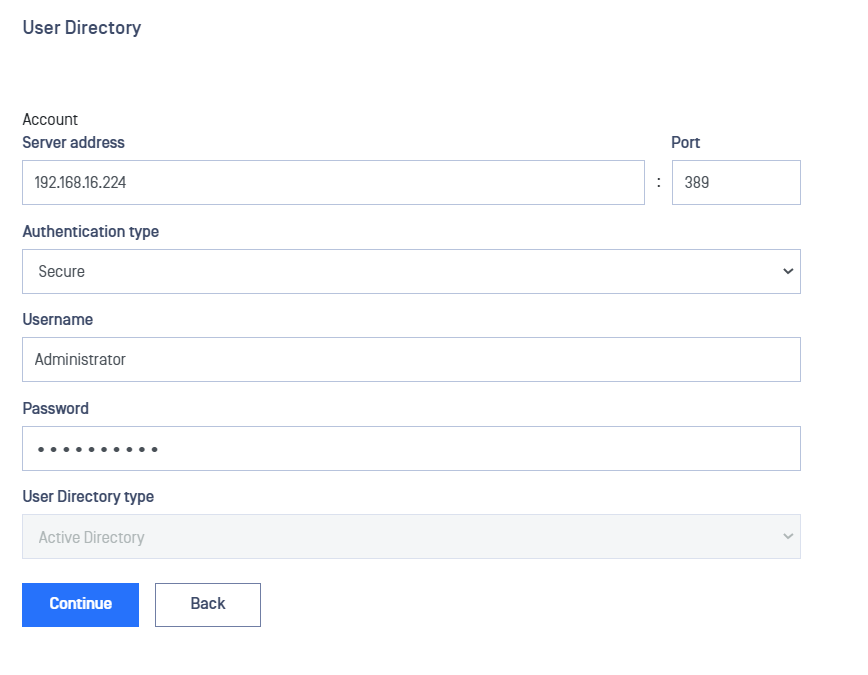The height and width of the screenshot is (675, 868).
Task: Click the chevron arrow beside Secure
Action: (x=788, y=271)
